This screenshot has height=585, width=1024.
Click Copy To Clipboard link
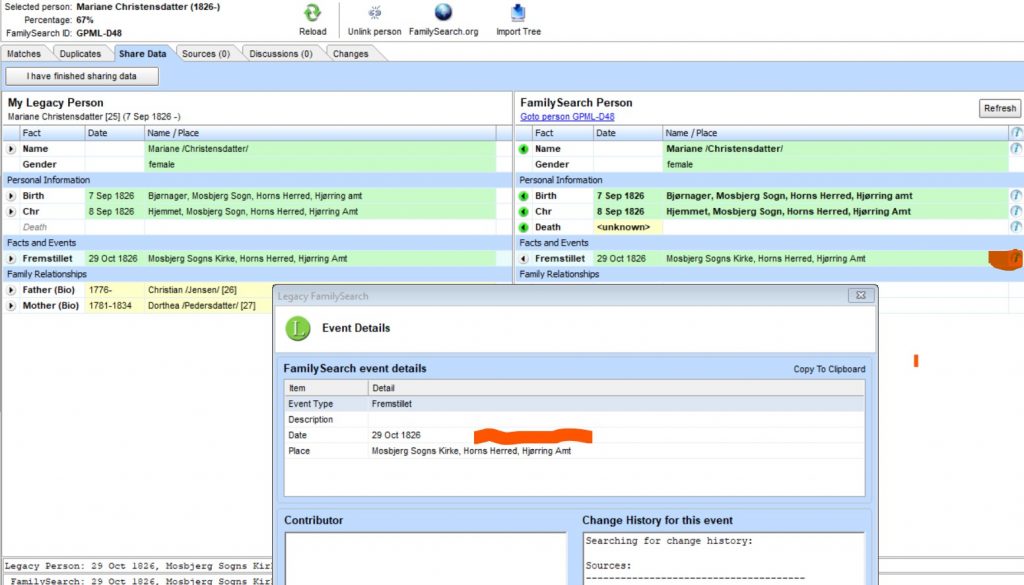829,369
